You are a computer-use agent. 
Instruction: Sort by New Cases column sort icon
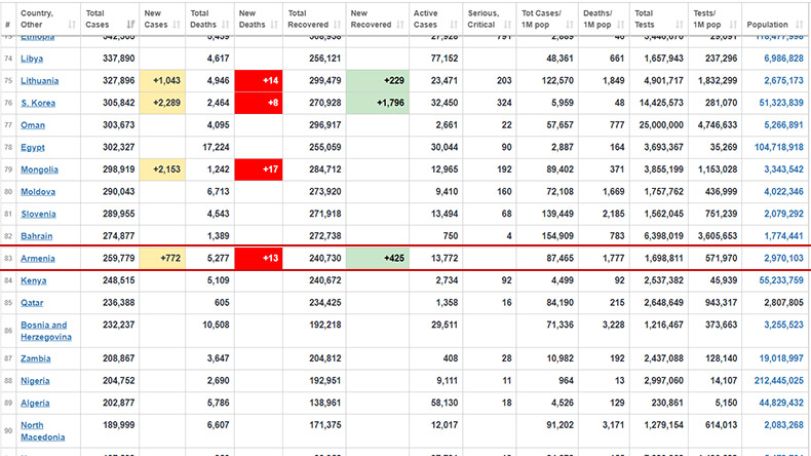(x=177, y=24)
